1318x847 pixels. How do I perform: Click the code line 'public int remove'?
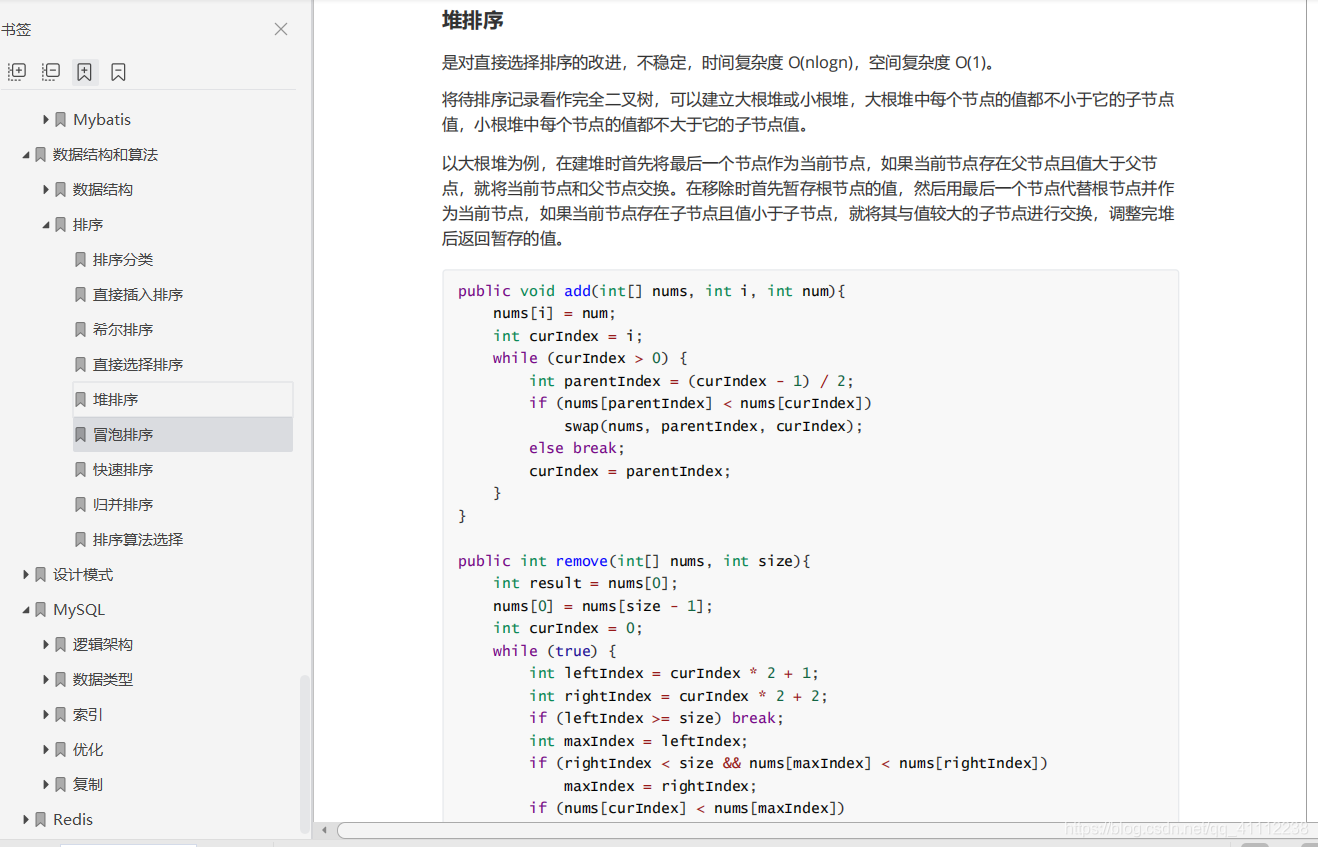point(634,560)
